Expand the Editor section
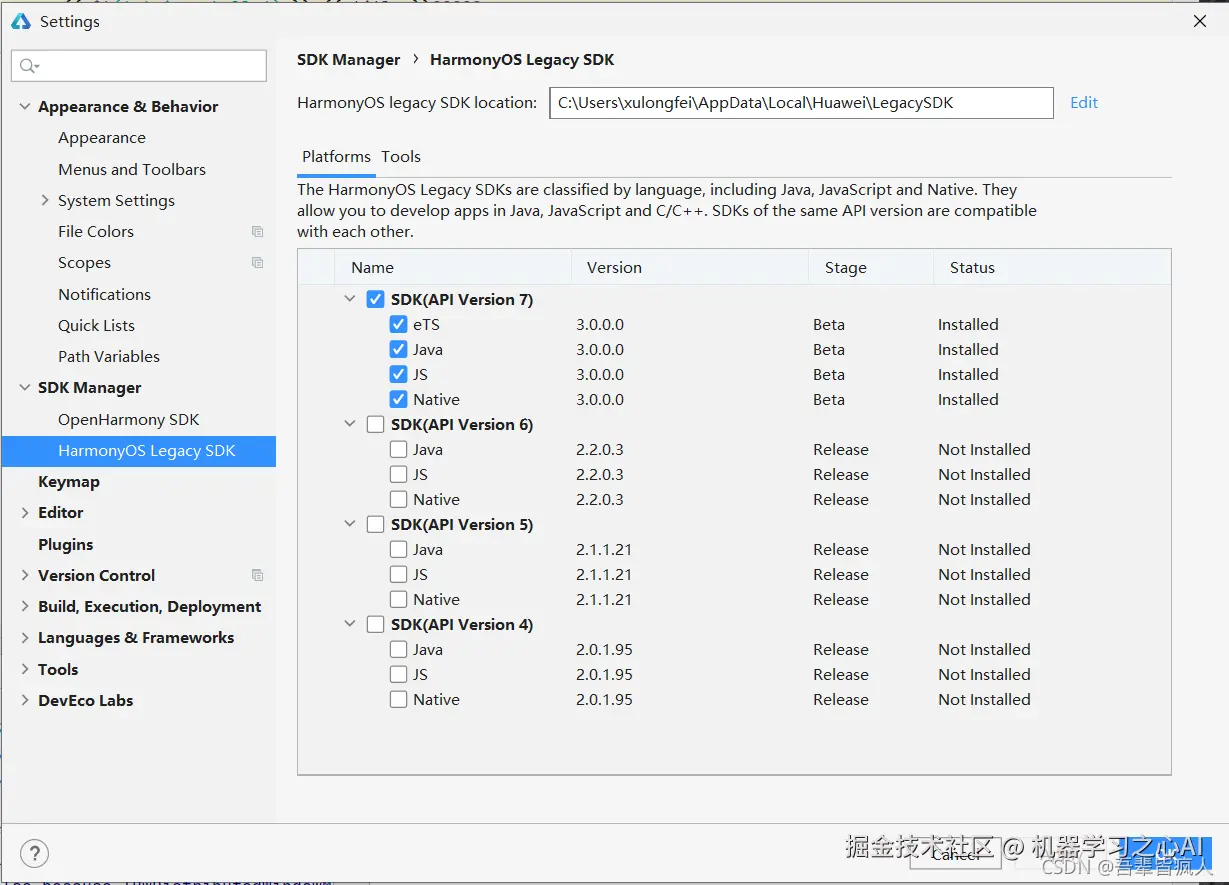This screenshot has width=1229, height=885. (25, 512)
